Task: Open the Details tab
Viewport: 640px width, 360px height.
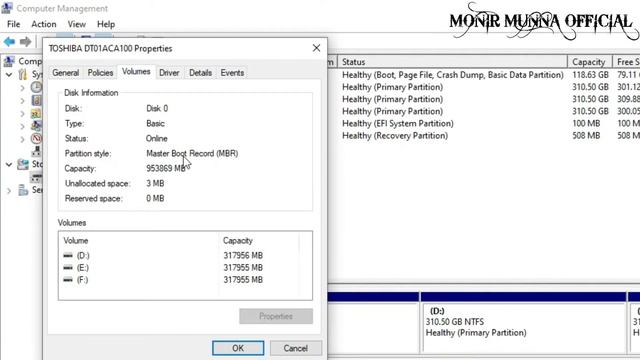Action: tap(200, 73)
